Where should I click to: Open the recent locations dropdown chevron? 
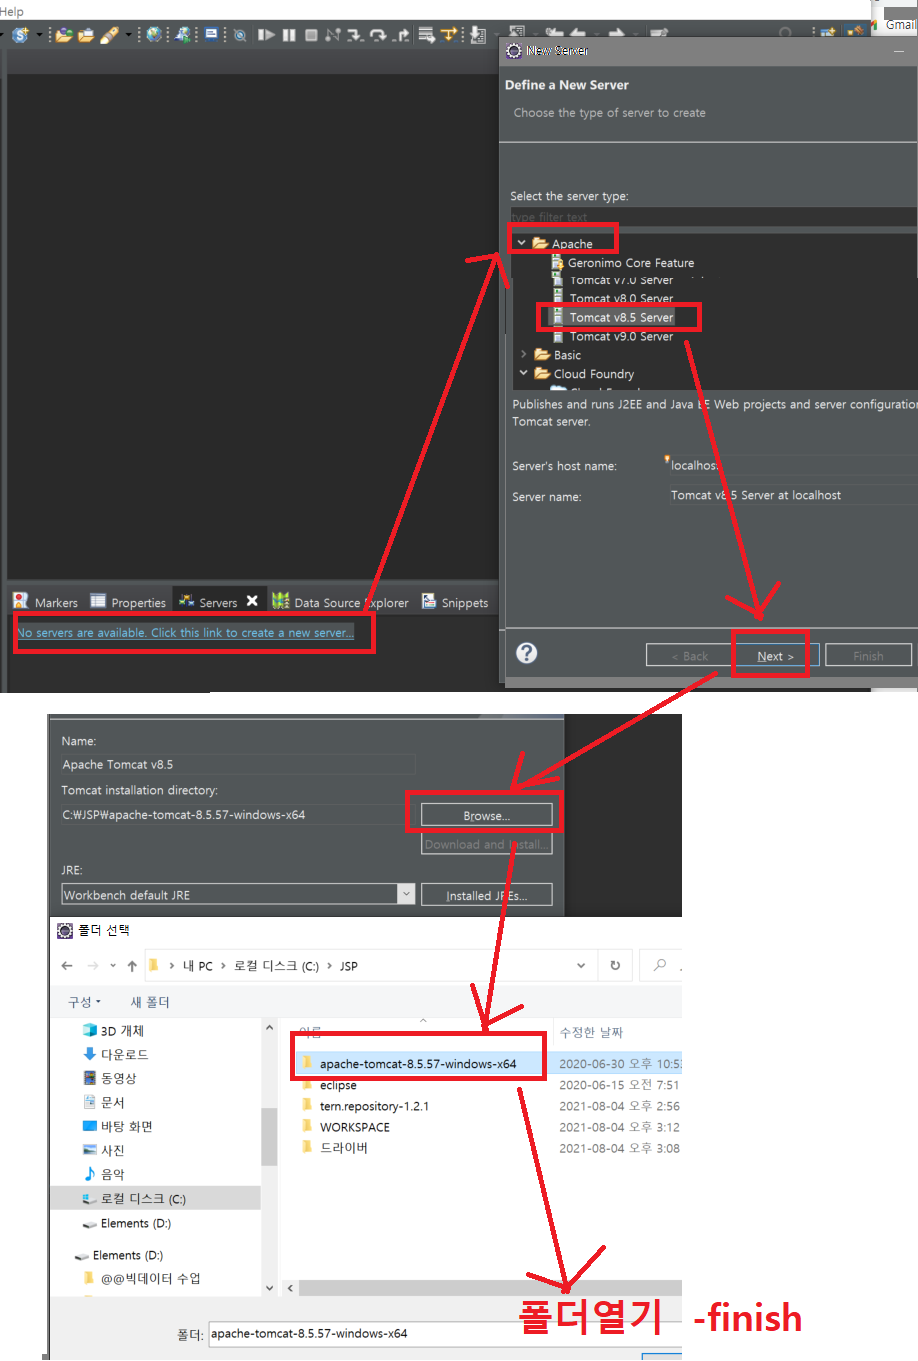tap(113, 966)
